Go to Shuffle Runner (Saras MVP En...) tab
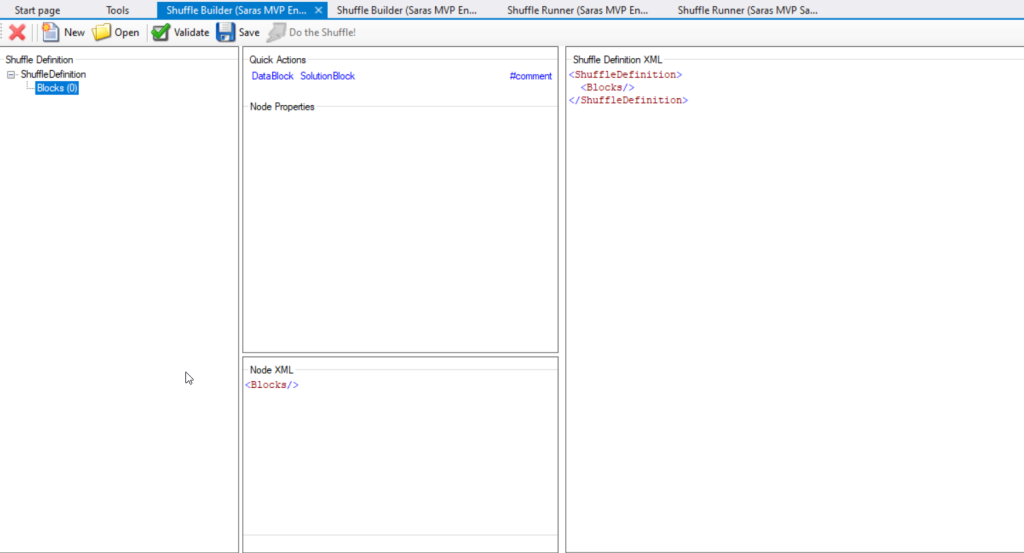This screenshot has height=553, width=1024. pyautogui.click(x=577, y=10)
